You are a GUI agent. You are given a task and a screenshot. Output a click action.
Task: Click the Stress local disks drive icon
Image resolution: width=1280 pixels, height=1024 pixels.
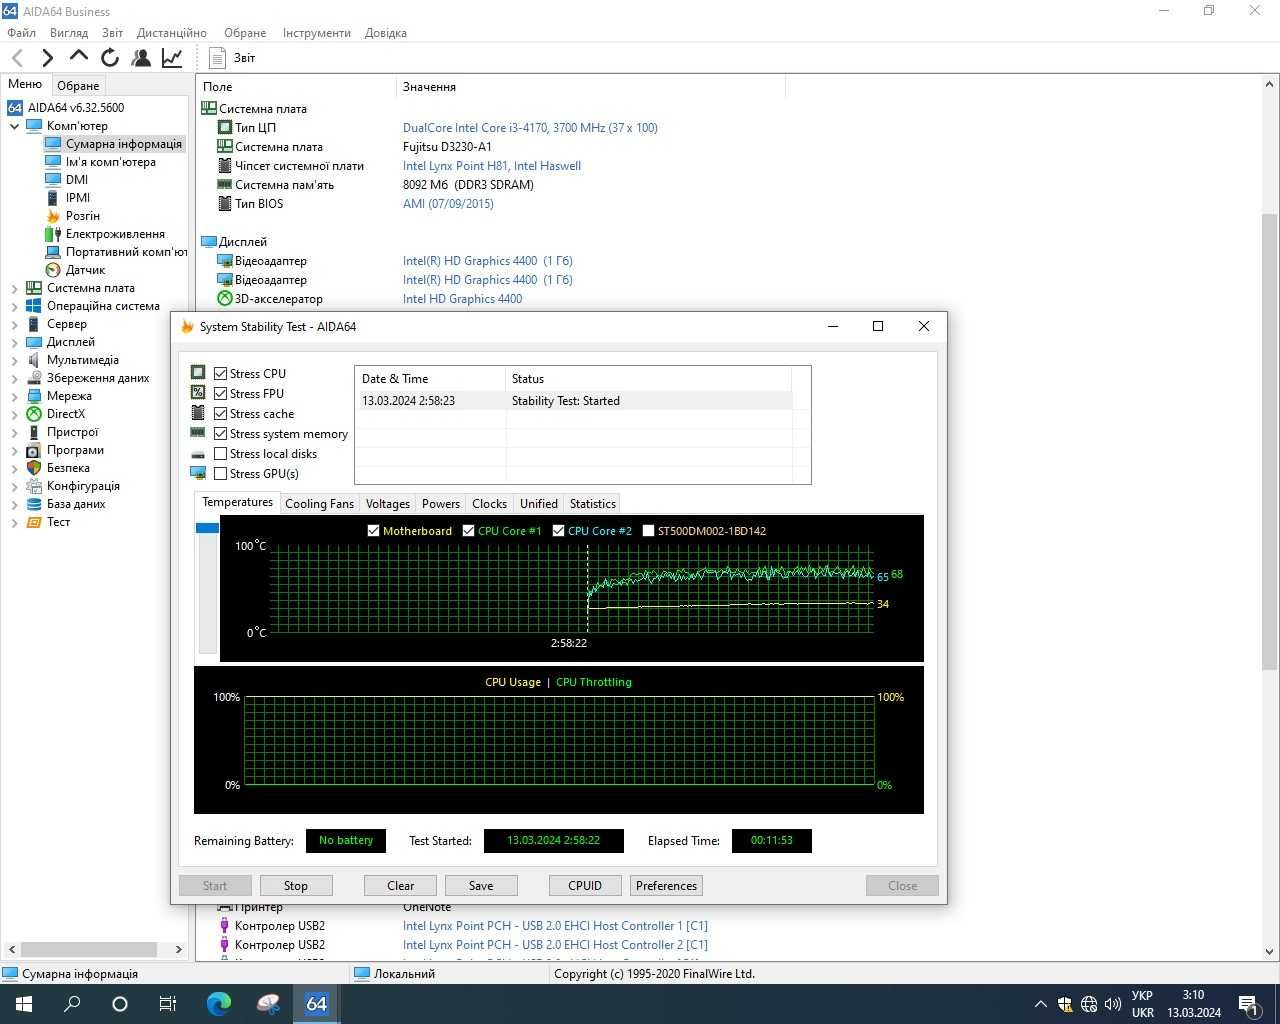click(198, 454)
